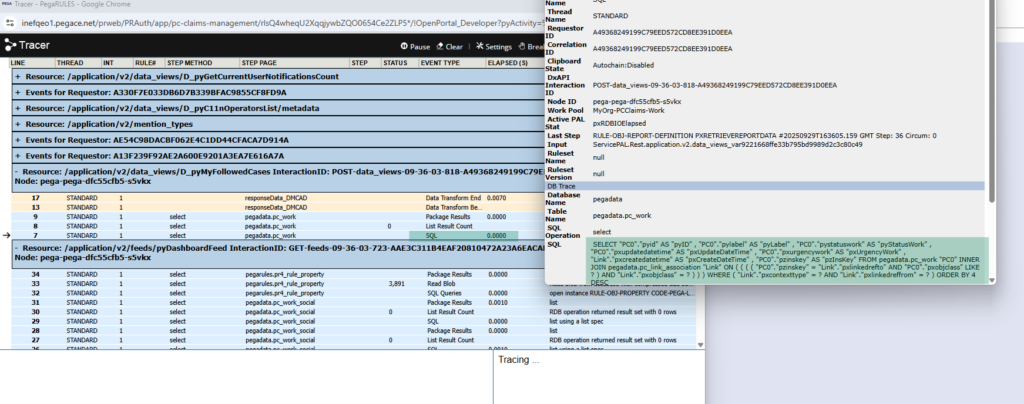Viewport: 1024px width, 404px height.
Task: Click the Settings wrench icon in the Tracer toolbar
Action: (479, 46)
